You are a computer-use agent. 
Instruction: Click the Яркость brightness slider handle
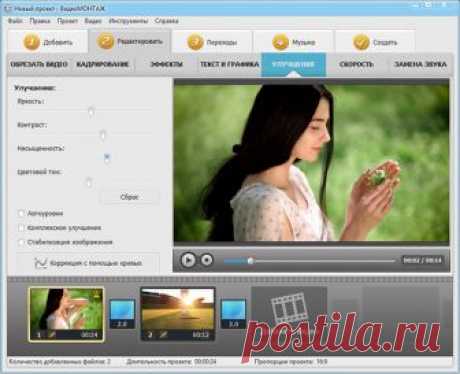point(91,112)
